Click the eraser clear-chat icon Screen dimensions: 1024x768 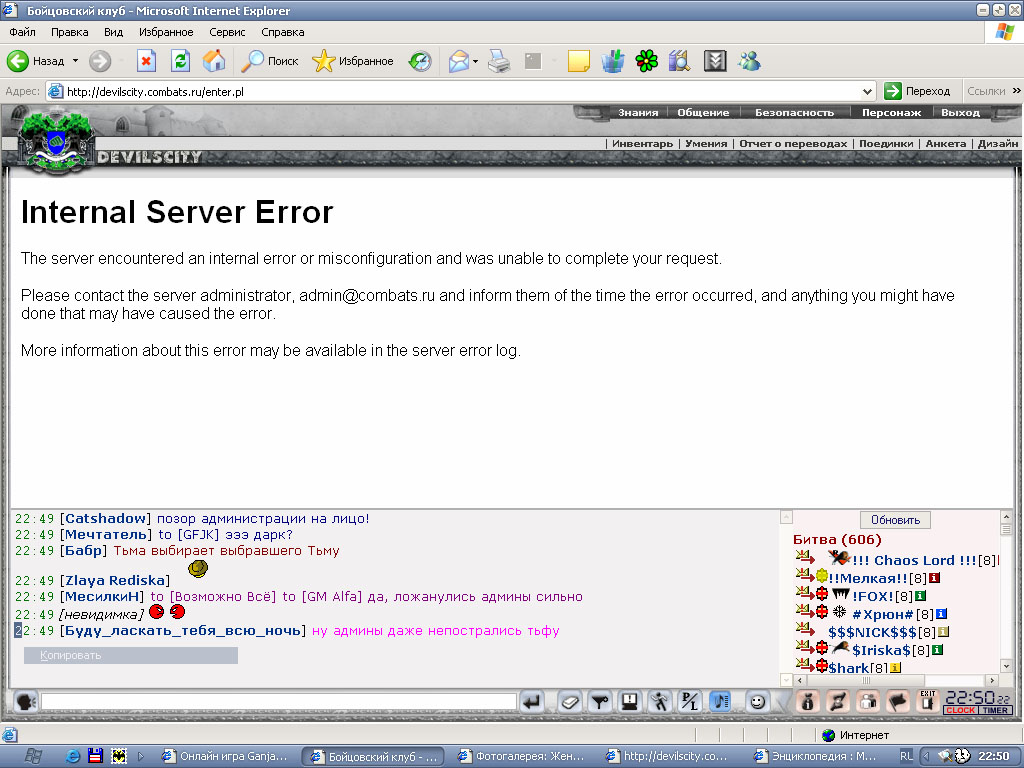(x=569, y=702)
